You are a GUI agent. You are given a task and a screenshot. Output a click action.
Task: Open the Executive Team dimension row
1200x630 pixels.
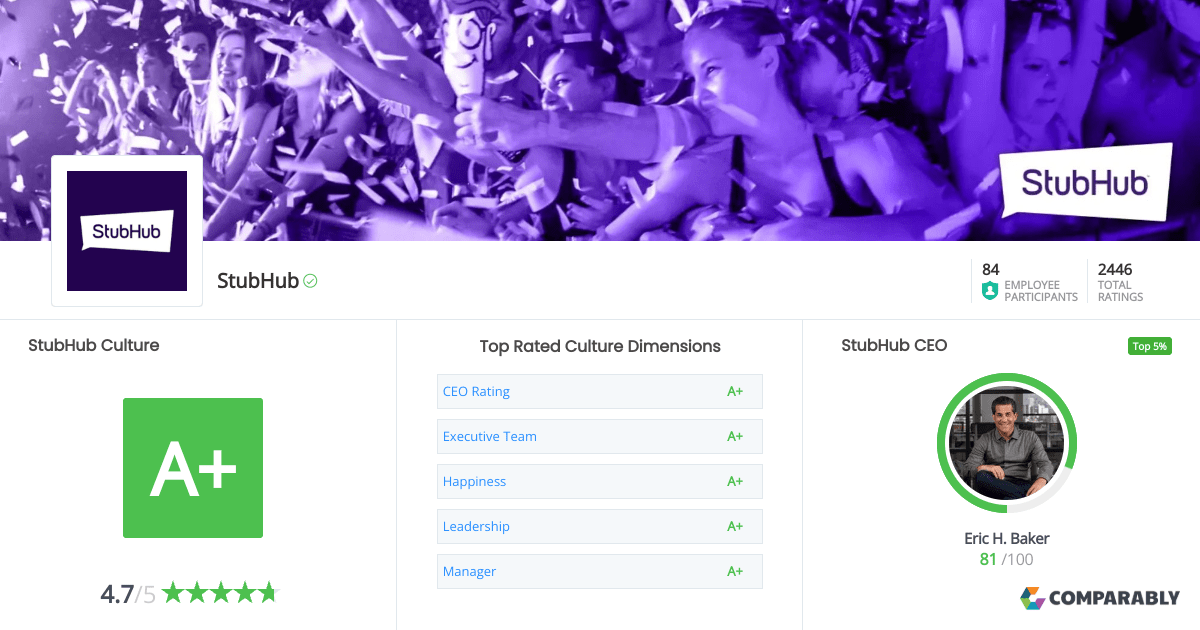click(x=599, y=436)
